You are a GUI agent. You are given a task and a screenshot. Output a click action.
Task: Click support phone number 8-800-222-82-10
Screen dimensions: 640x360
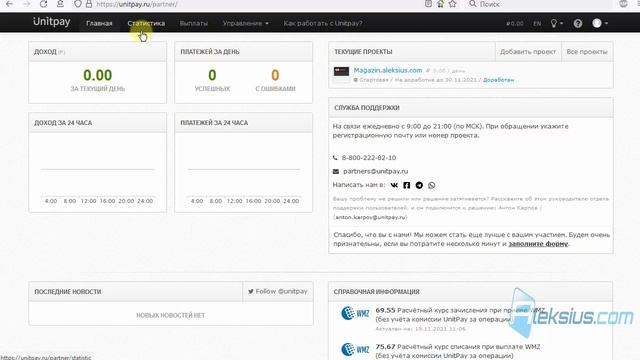[369, 158]
